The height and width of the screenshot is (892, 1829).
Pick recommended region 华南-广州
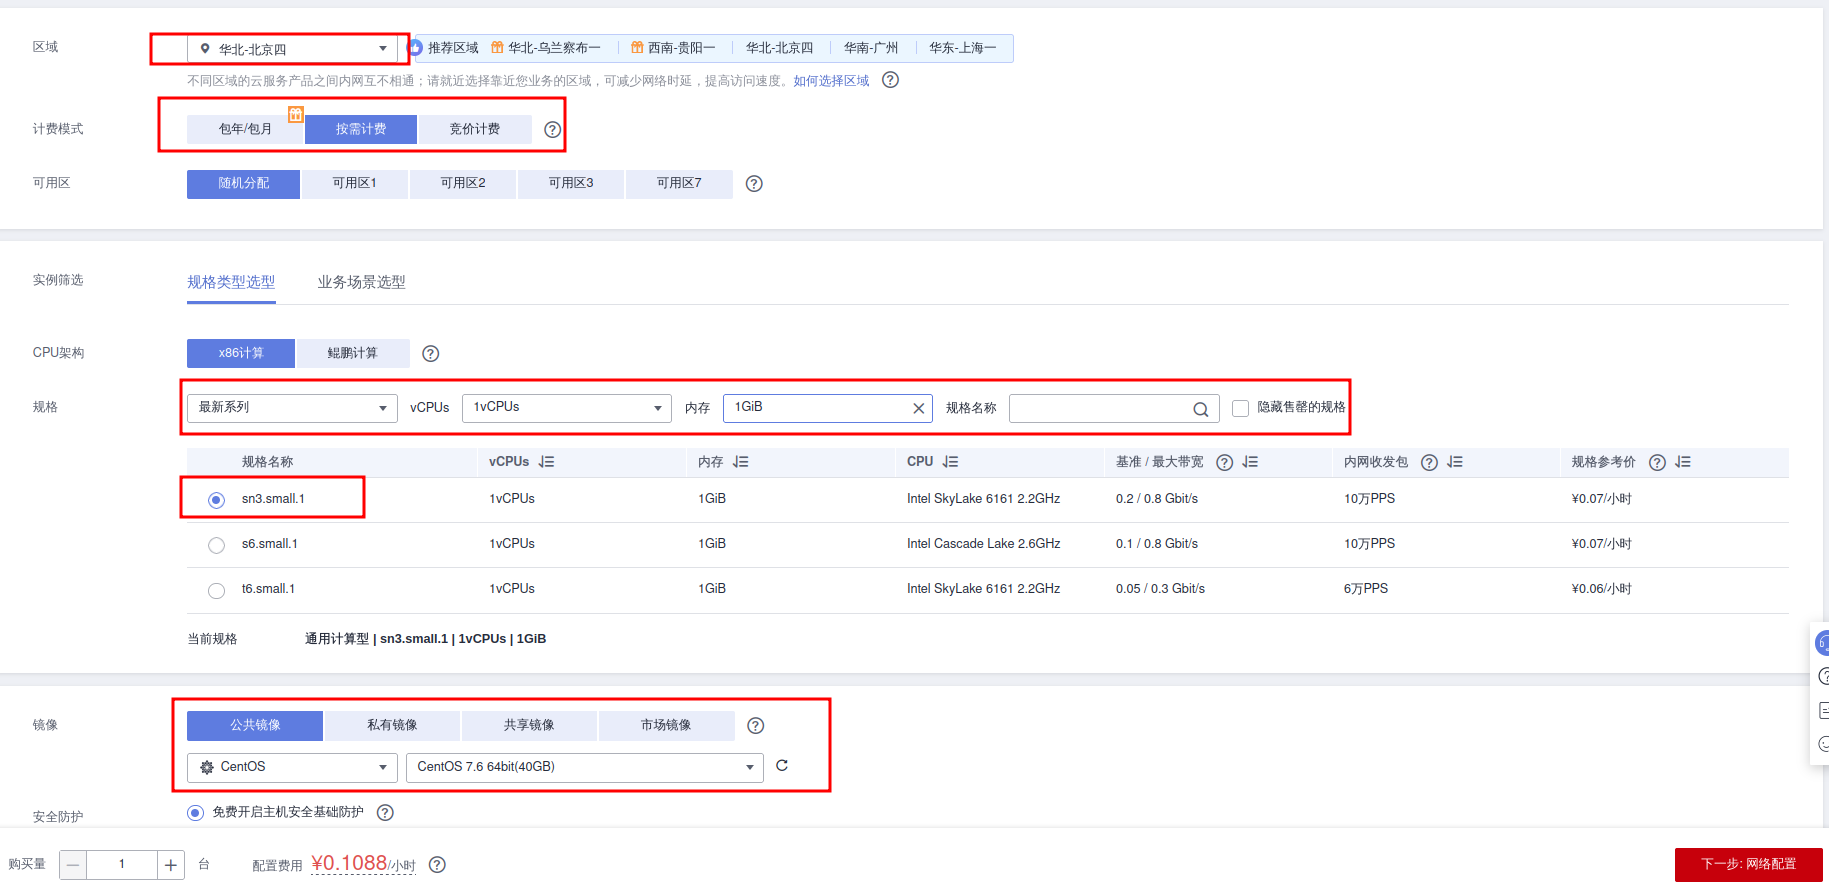click(x=871, y=48)
